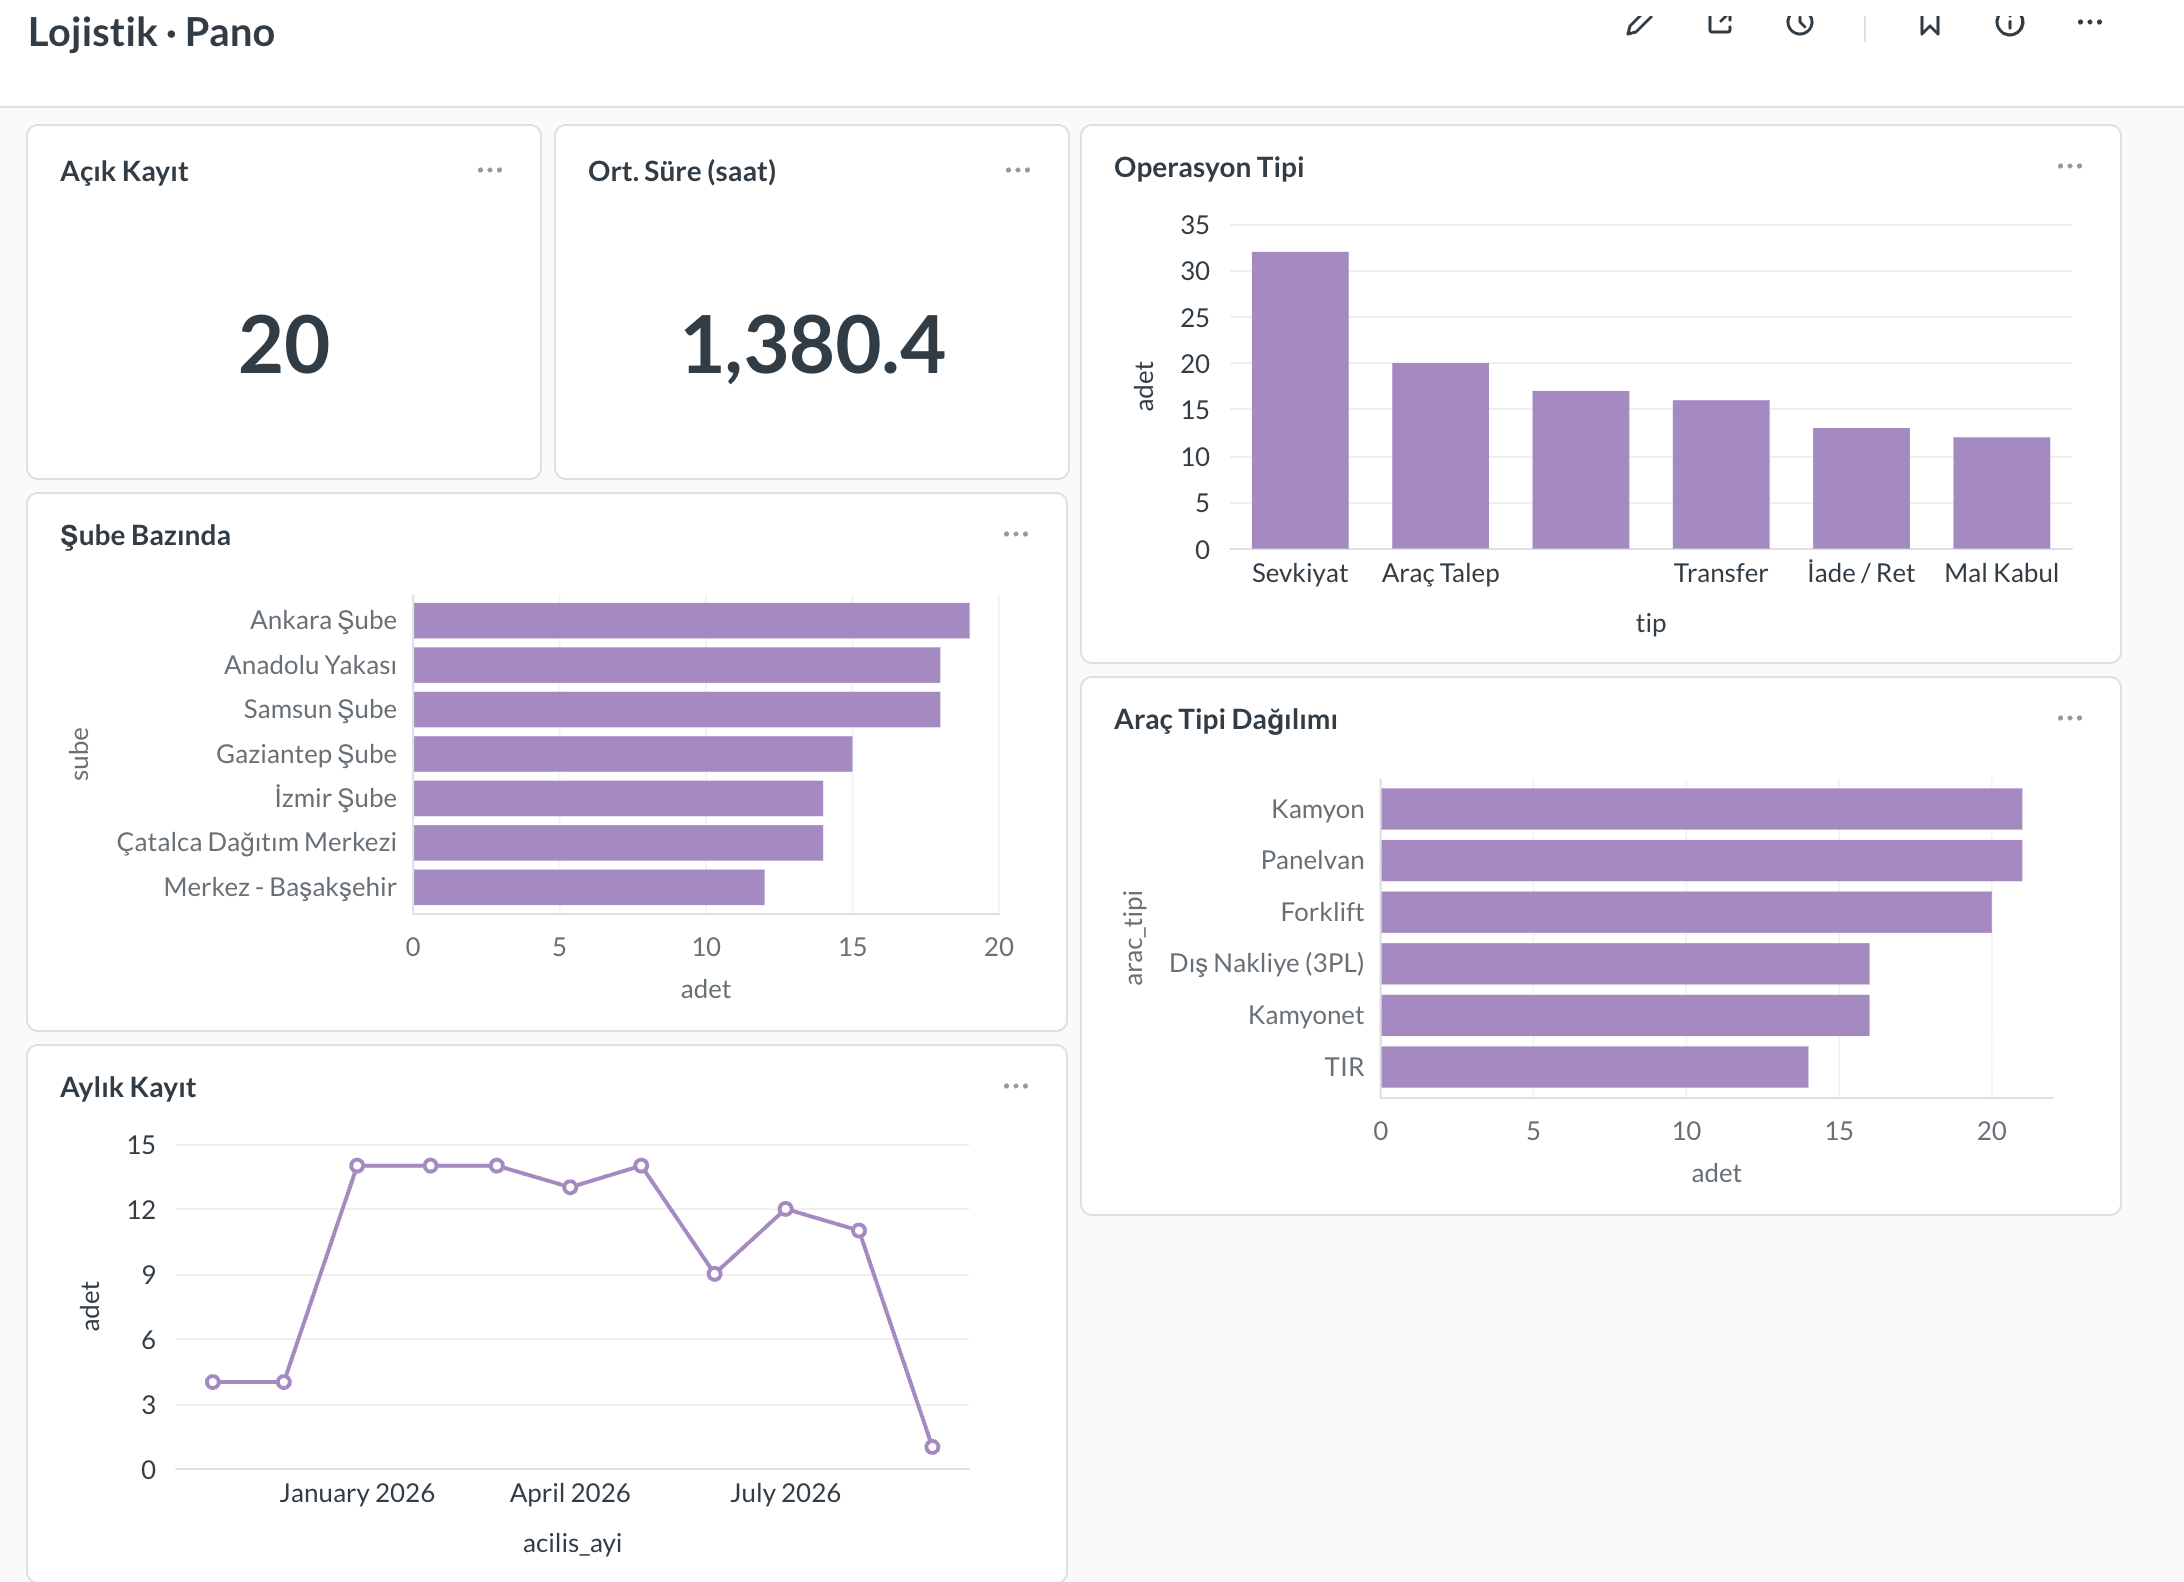Screen dimensions: 2184x1582
Task: Click the final lowest point on Aylık Kayıt line
Action: click(932, 1447)
